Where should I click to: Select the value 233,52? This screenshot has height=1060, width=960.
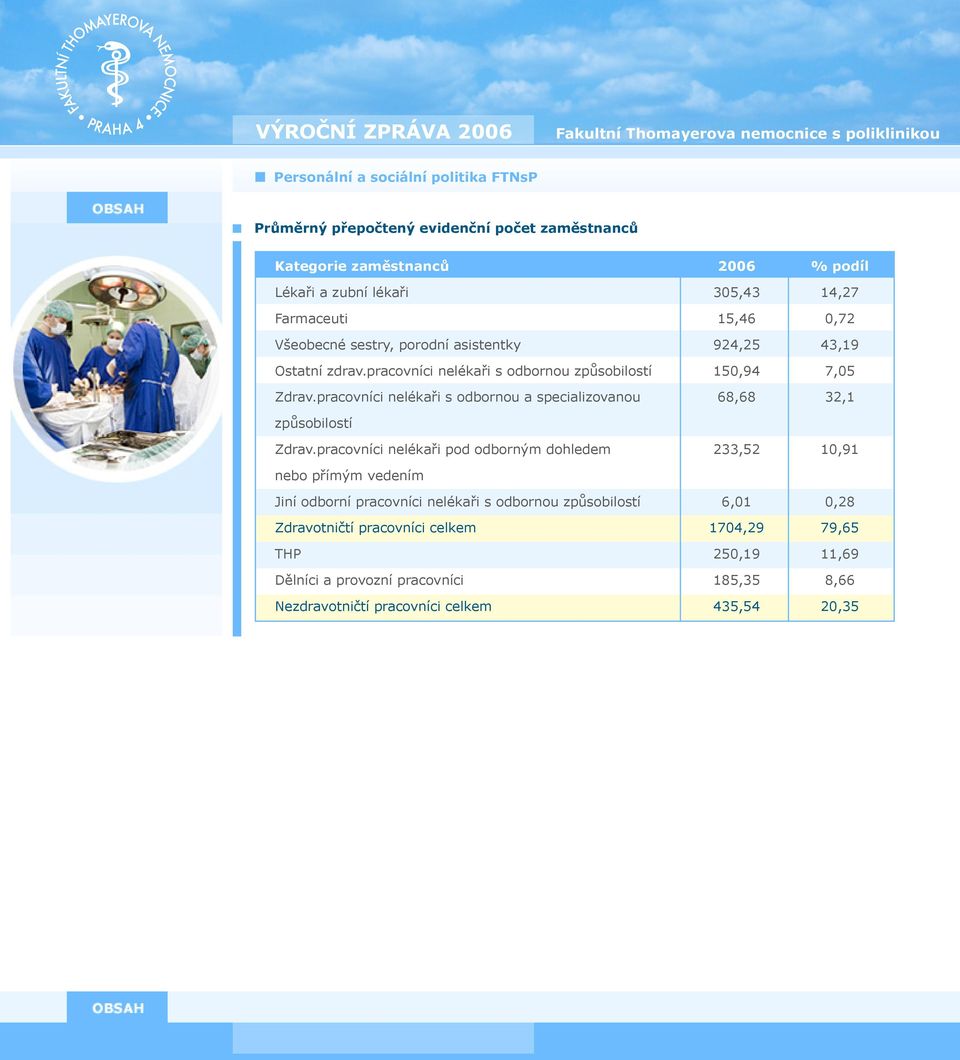(736, 450)
